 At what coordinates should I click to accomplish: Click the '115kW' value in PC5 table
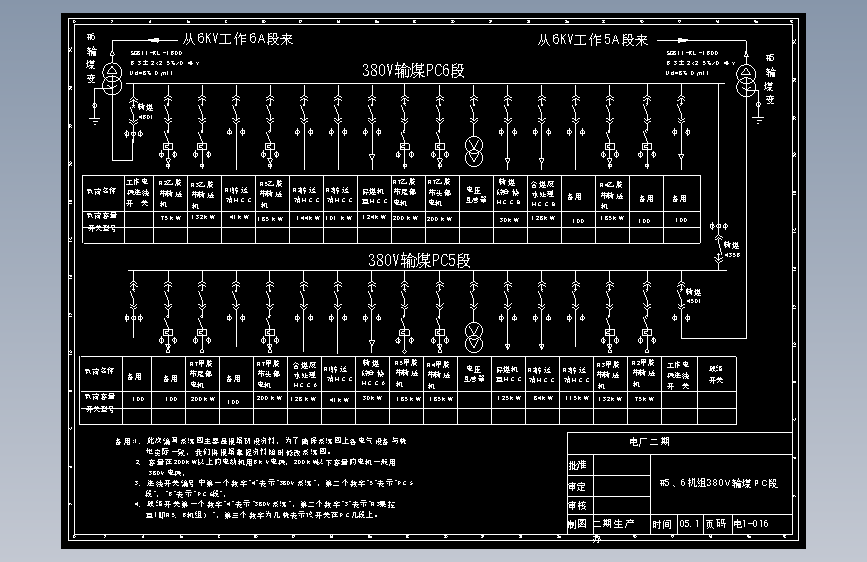[x=576, y=398]
